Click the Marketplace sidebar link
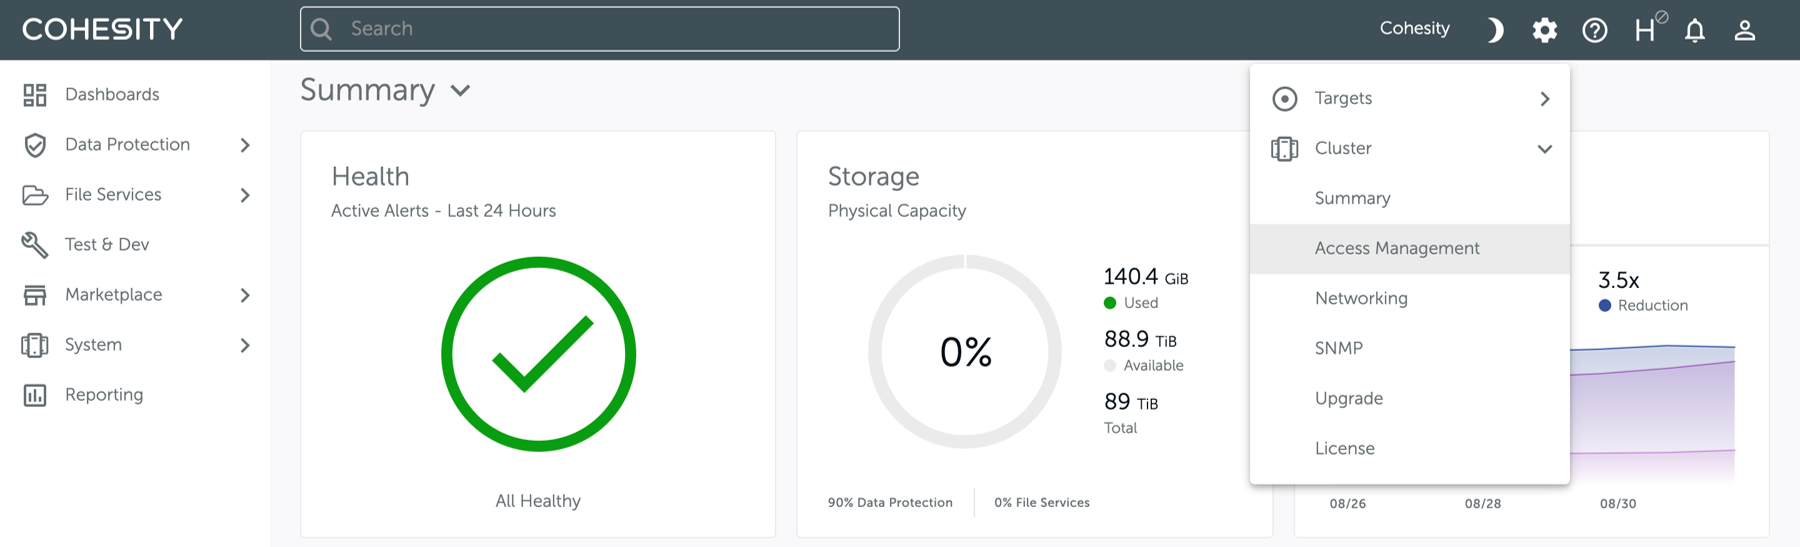Image resolution: width=1800 pixels, height=547 pixels. 113,295
